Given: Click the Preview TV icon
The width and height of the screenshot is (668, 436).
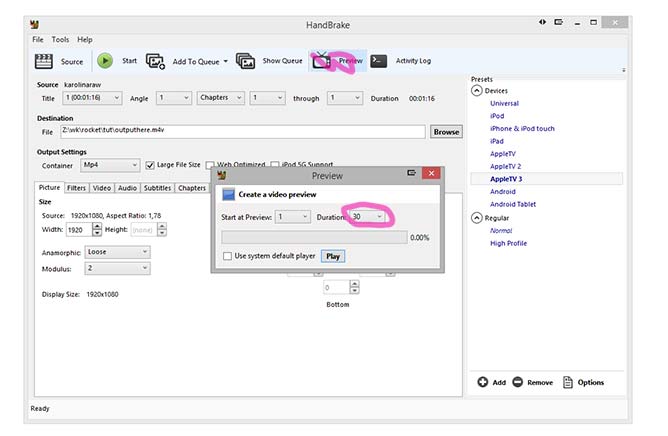Looking at the screenshot, I should (x=321, y=61).
